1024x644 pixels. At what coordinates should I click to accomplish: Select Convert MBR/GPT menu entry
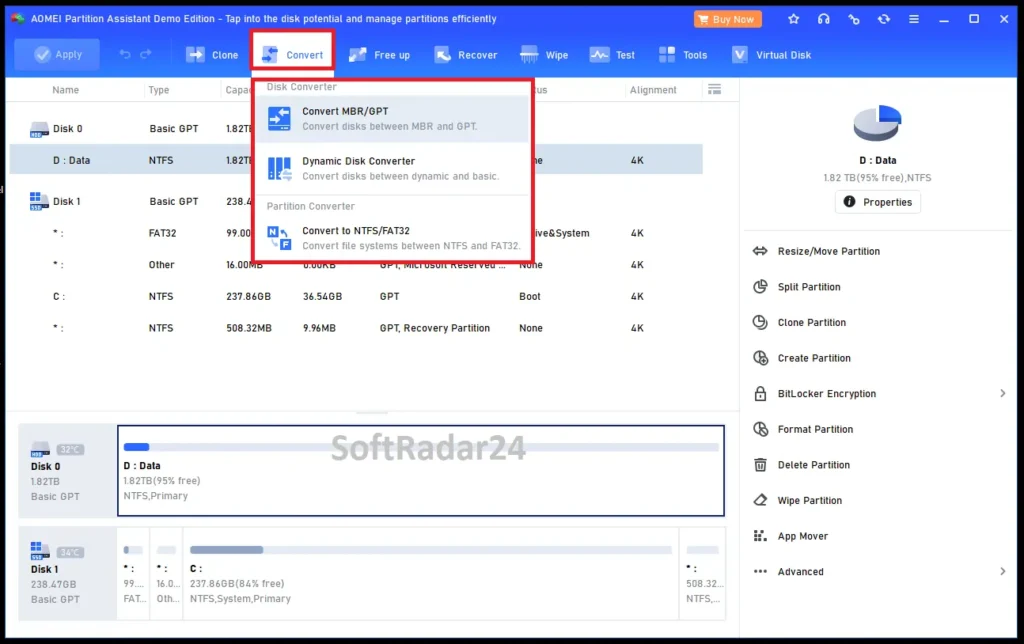(x=392, y=119)
